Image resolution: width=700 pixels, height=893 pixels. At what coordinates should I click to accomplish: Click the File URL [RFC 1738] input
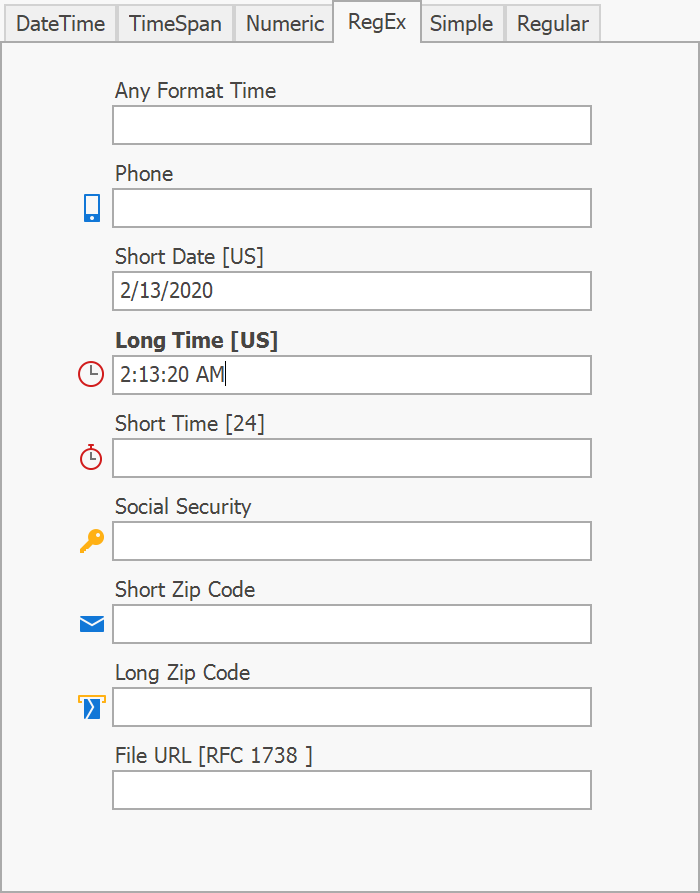(x=351, y=790)
